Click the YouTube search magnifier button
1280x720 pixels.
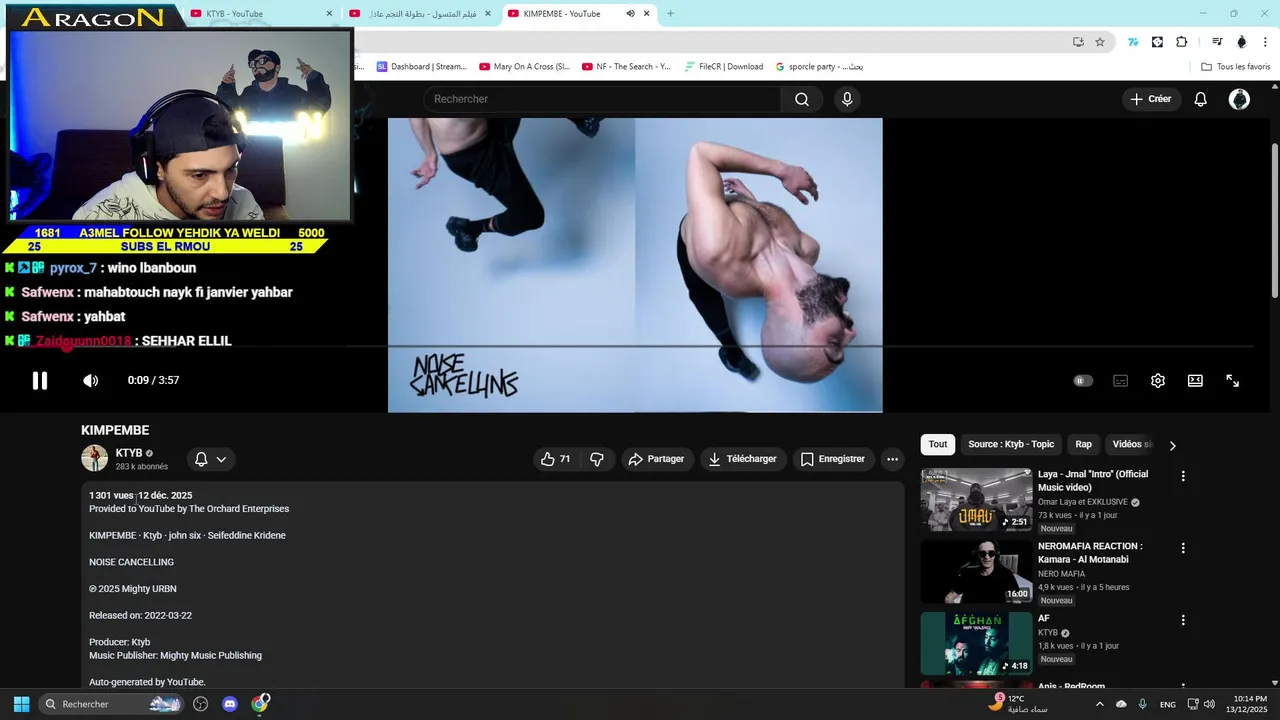pyautogui.click(x=802, y=99)
